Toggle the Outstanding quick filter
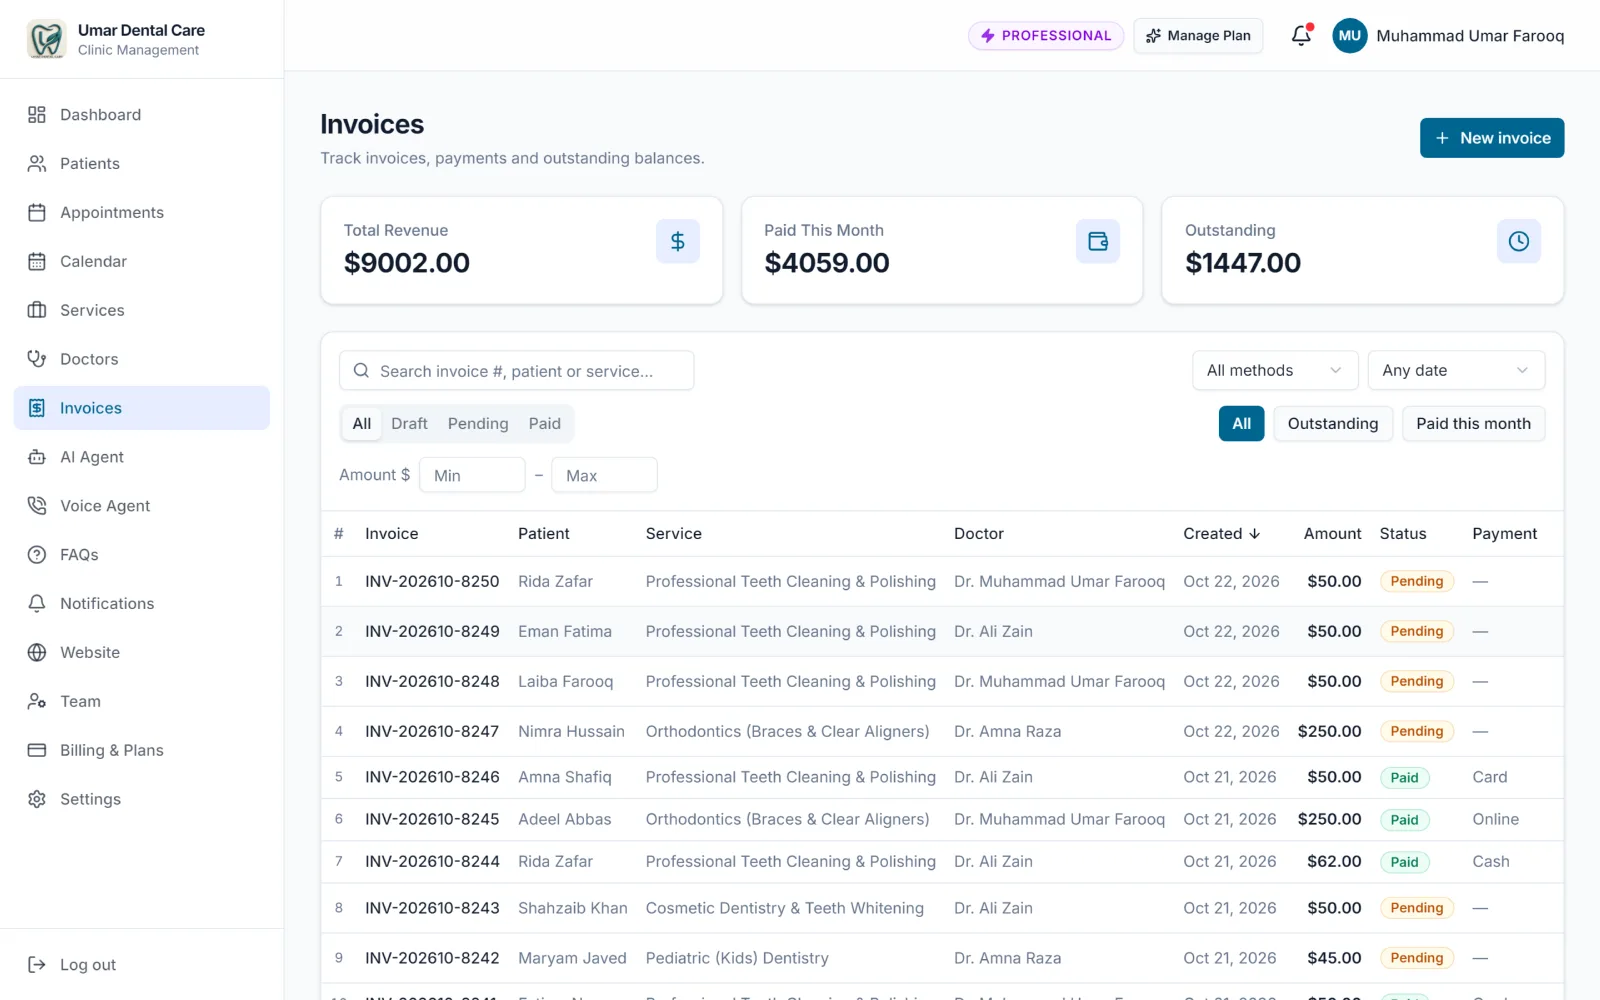 [x=1332, y=424]
